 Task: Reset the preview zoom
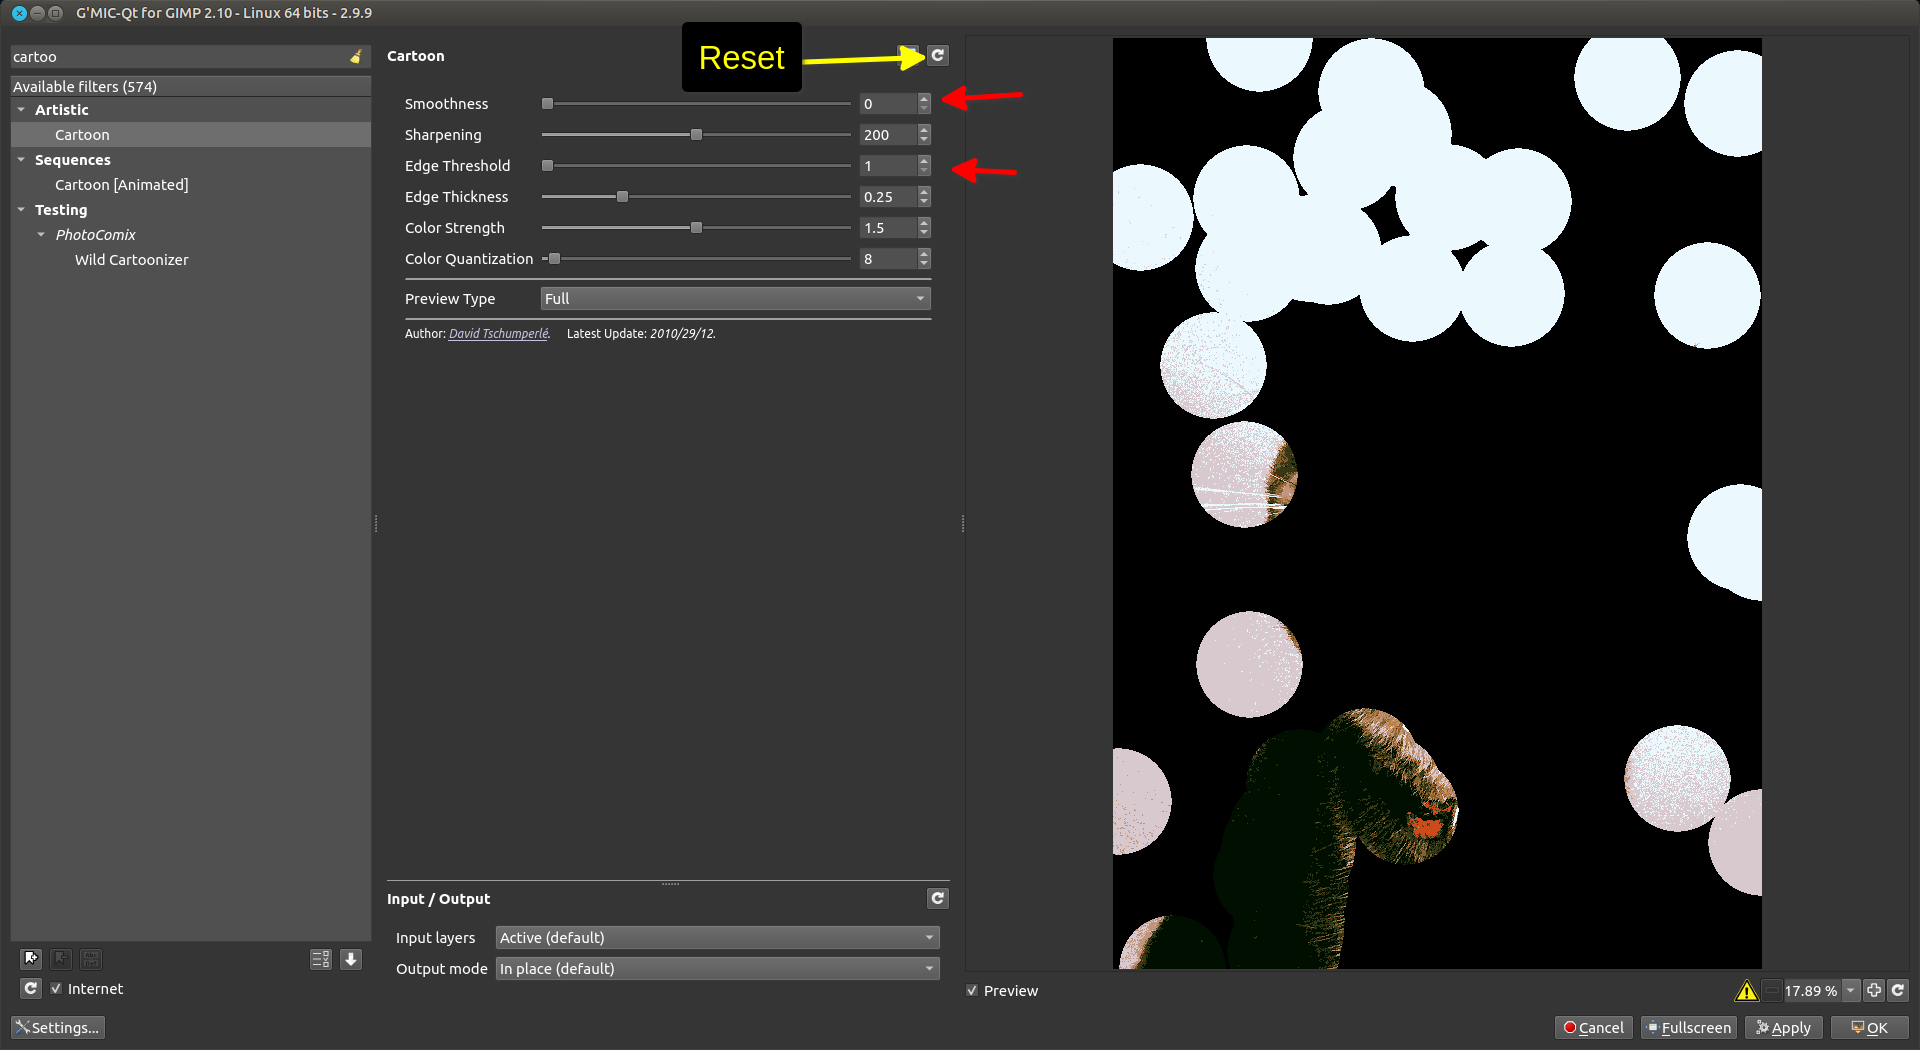point(1897,990)
